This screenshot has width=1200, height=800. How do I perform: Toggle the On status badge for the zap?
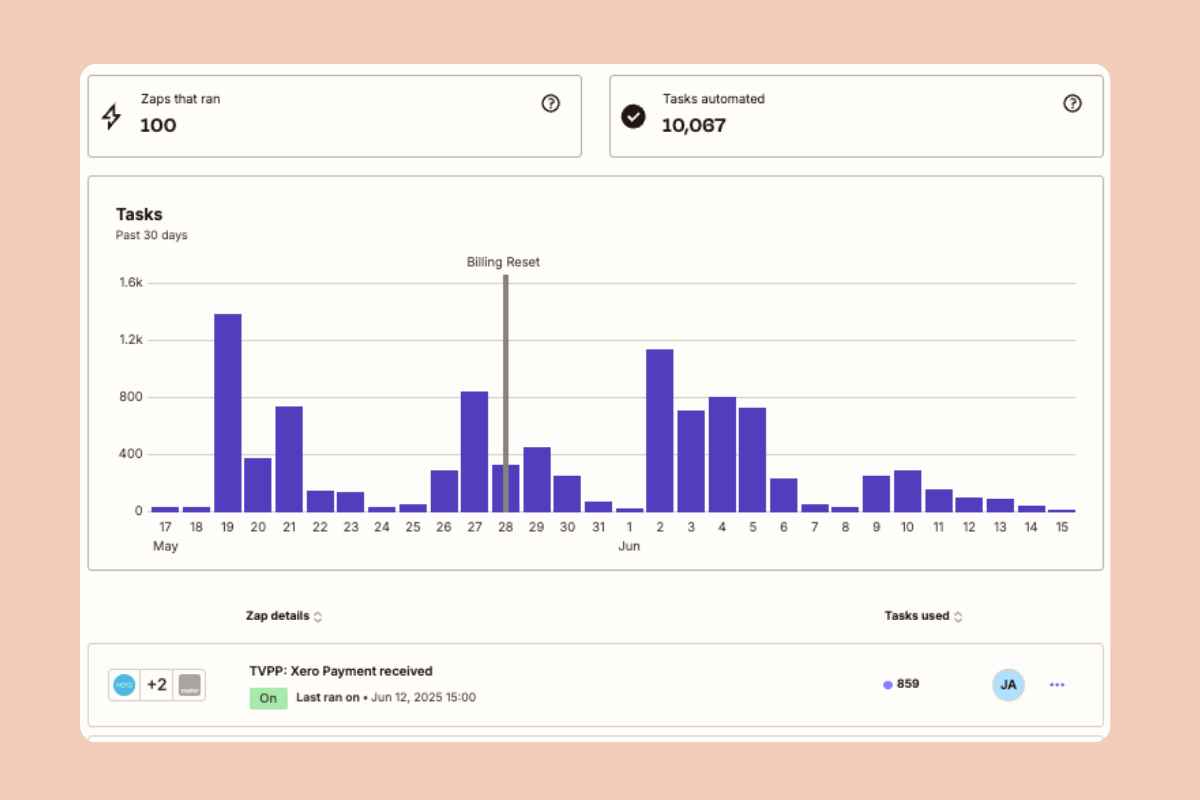tap(268, 698)
